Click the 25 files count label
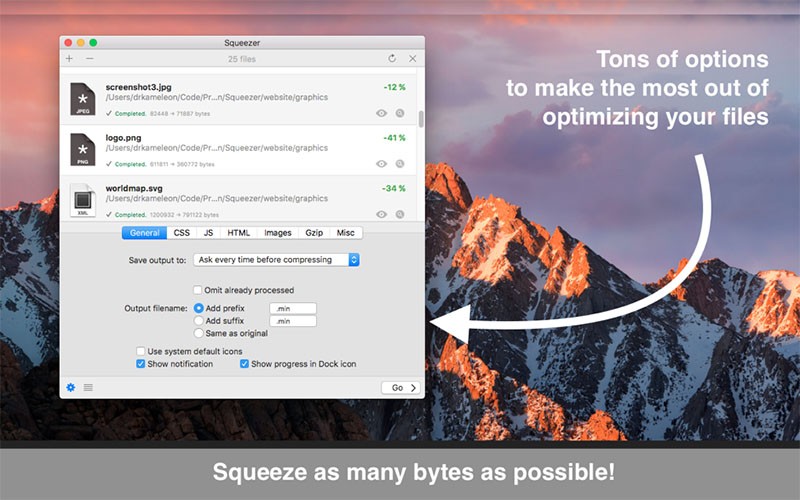 point(242,59)
